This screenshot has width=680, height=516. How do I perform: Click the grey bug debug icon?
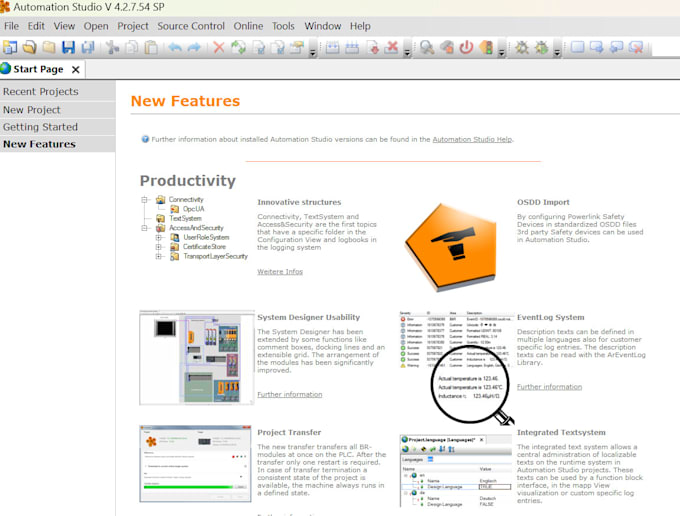point(522,47)
